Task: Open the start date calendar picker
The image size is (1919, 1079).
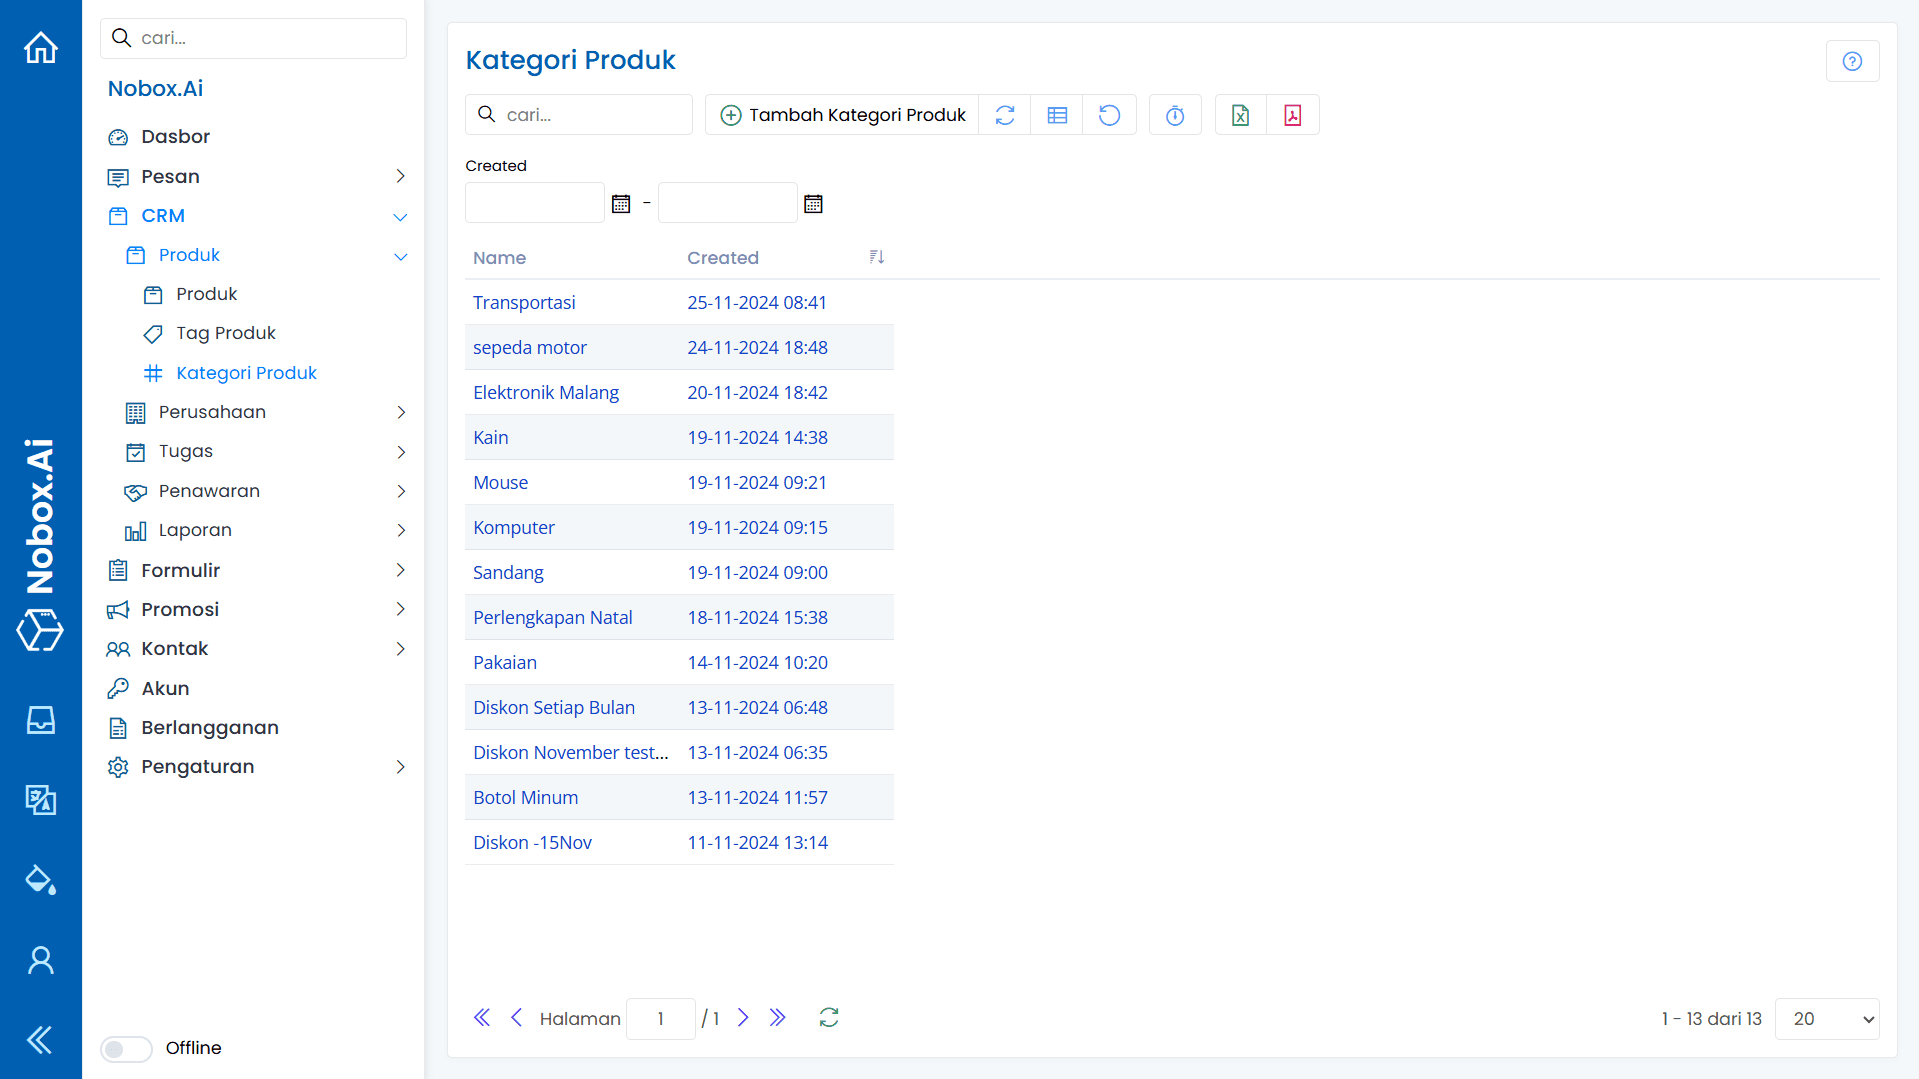Action: click(621, 204)
